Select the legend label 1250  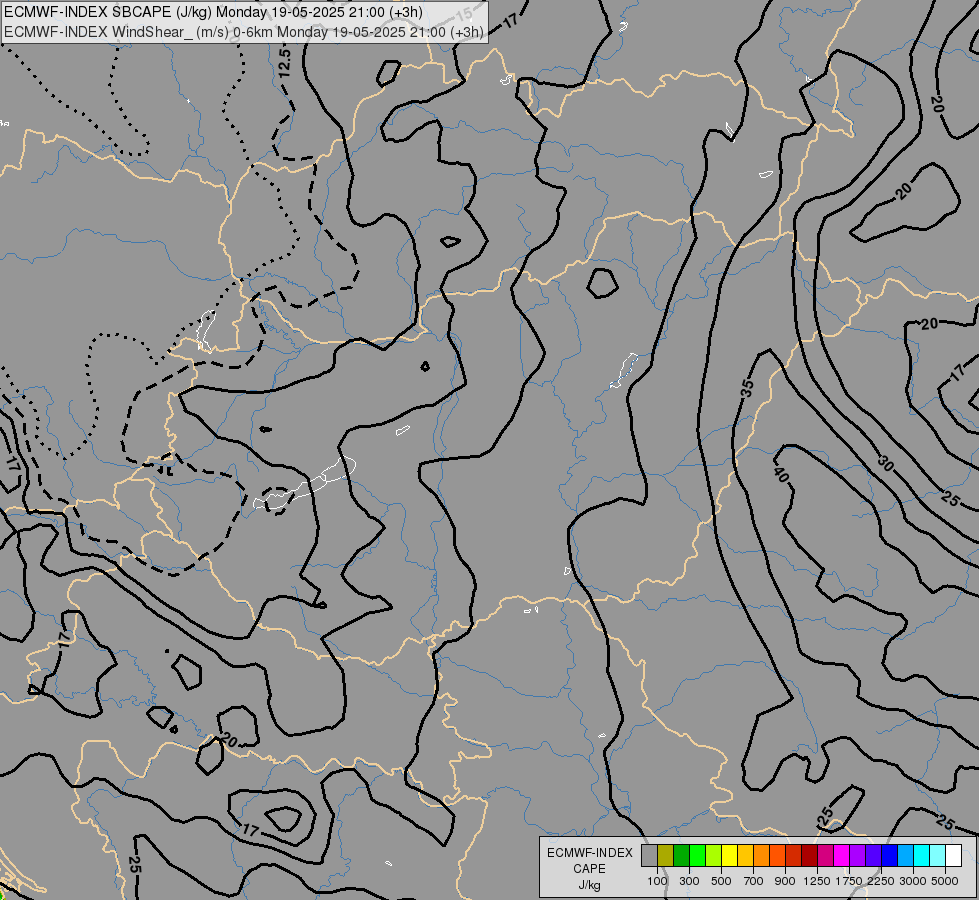(817, 881)
